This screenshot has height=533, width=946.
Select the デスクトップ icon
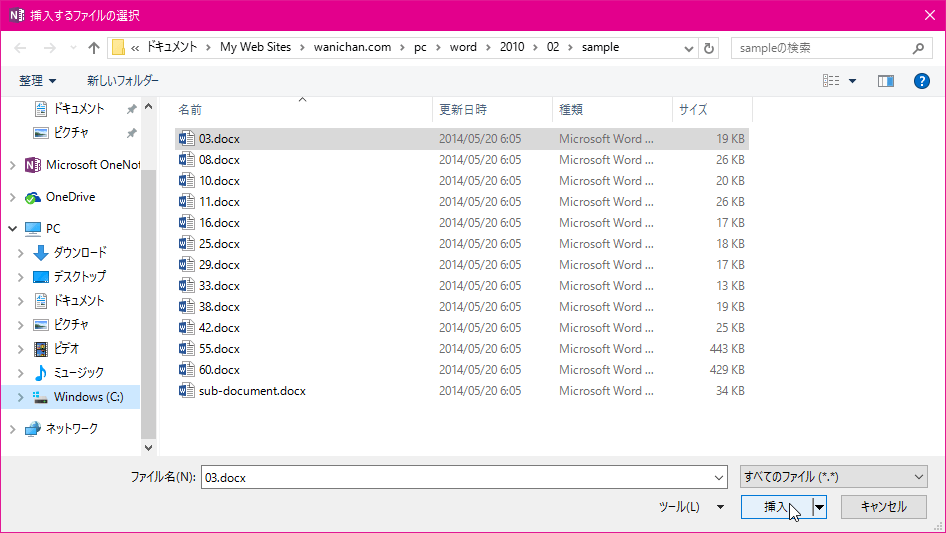point(40,277)
